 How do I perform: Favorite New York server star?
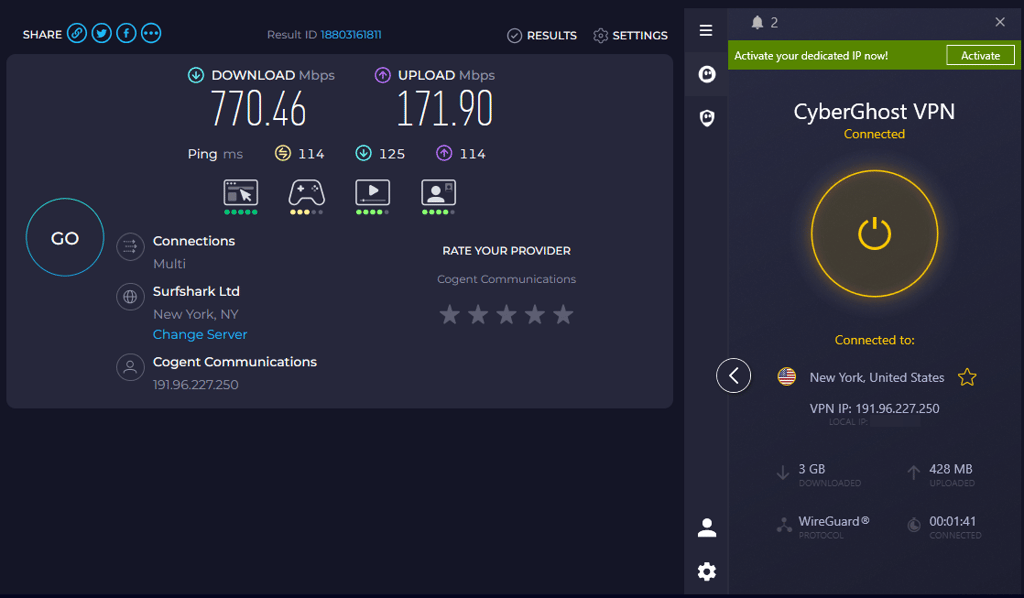pyautogui.click(x=967, y=377)
